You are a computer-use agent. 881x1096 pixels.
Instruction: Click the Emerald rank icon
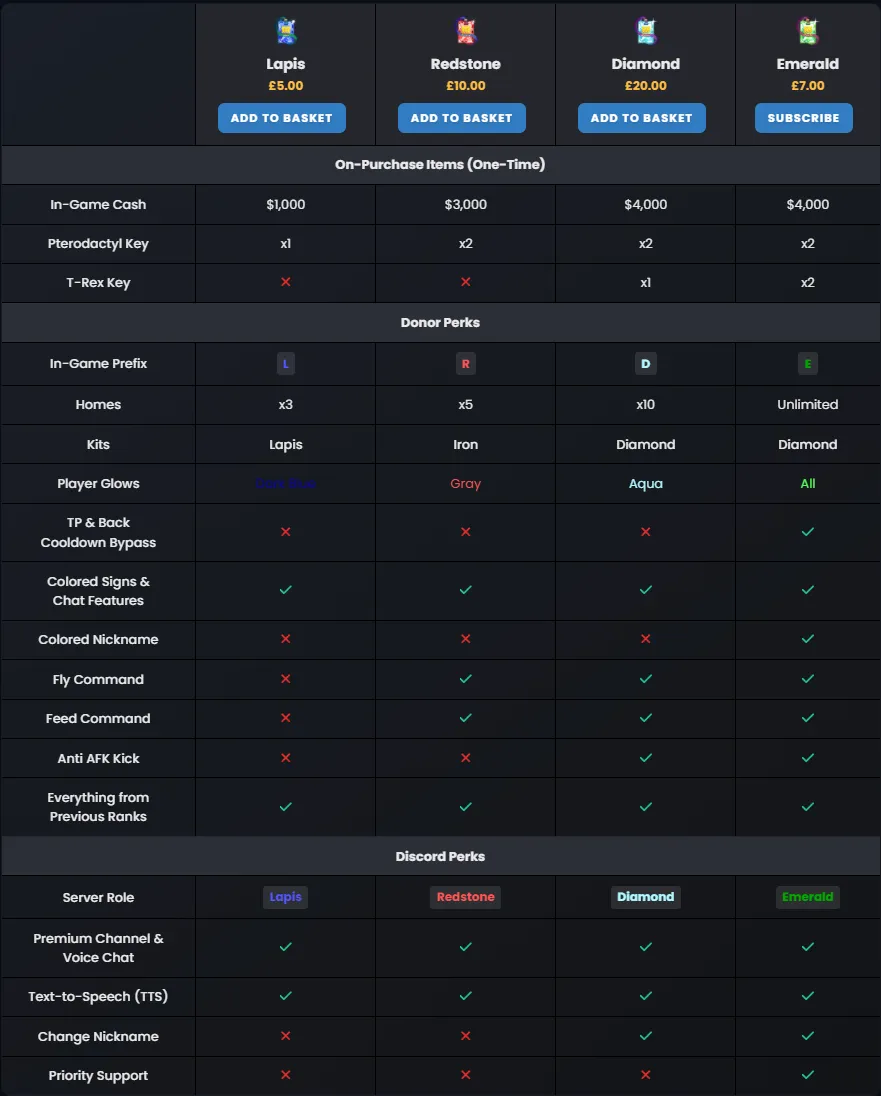click(808, 32)
